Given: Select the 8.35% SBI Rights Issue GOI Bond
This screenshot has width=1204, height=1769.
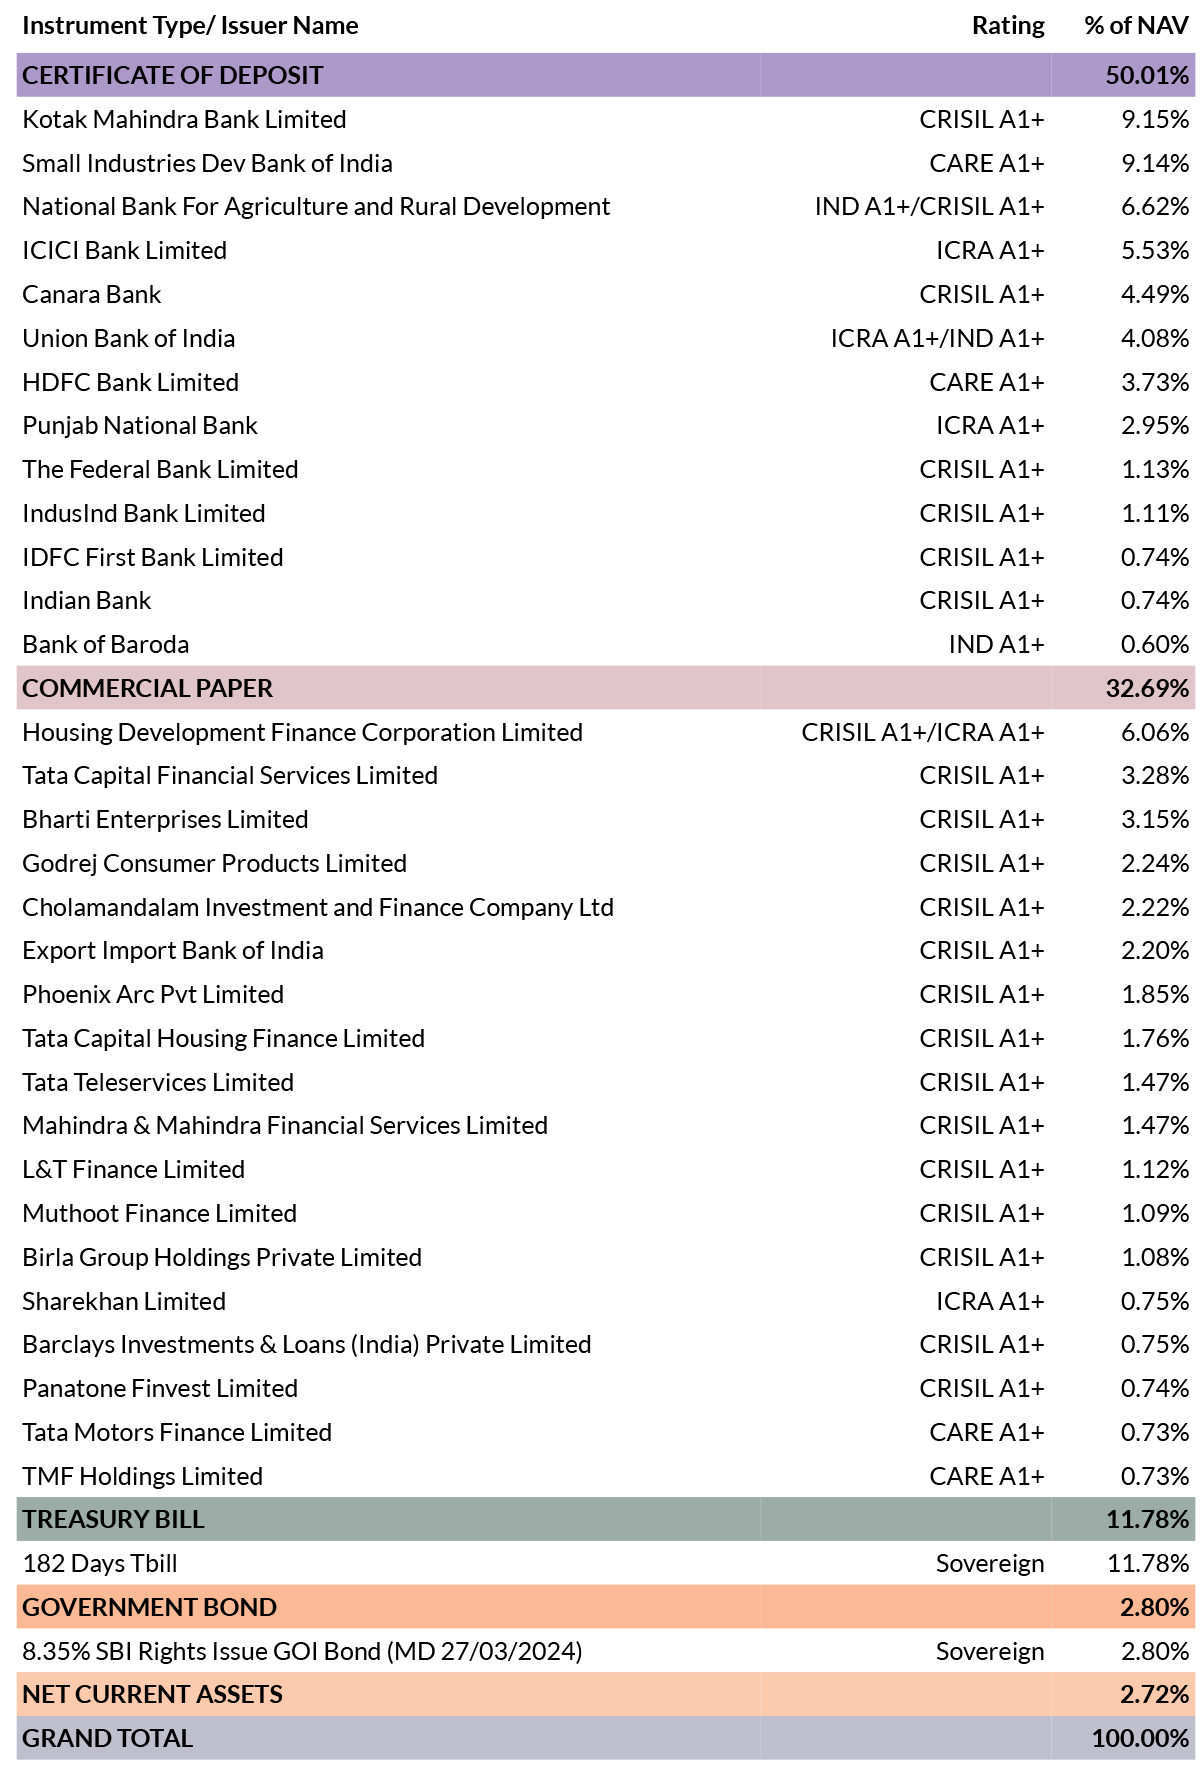Looking at the screenshot, I should coord(302,1651).
